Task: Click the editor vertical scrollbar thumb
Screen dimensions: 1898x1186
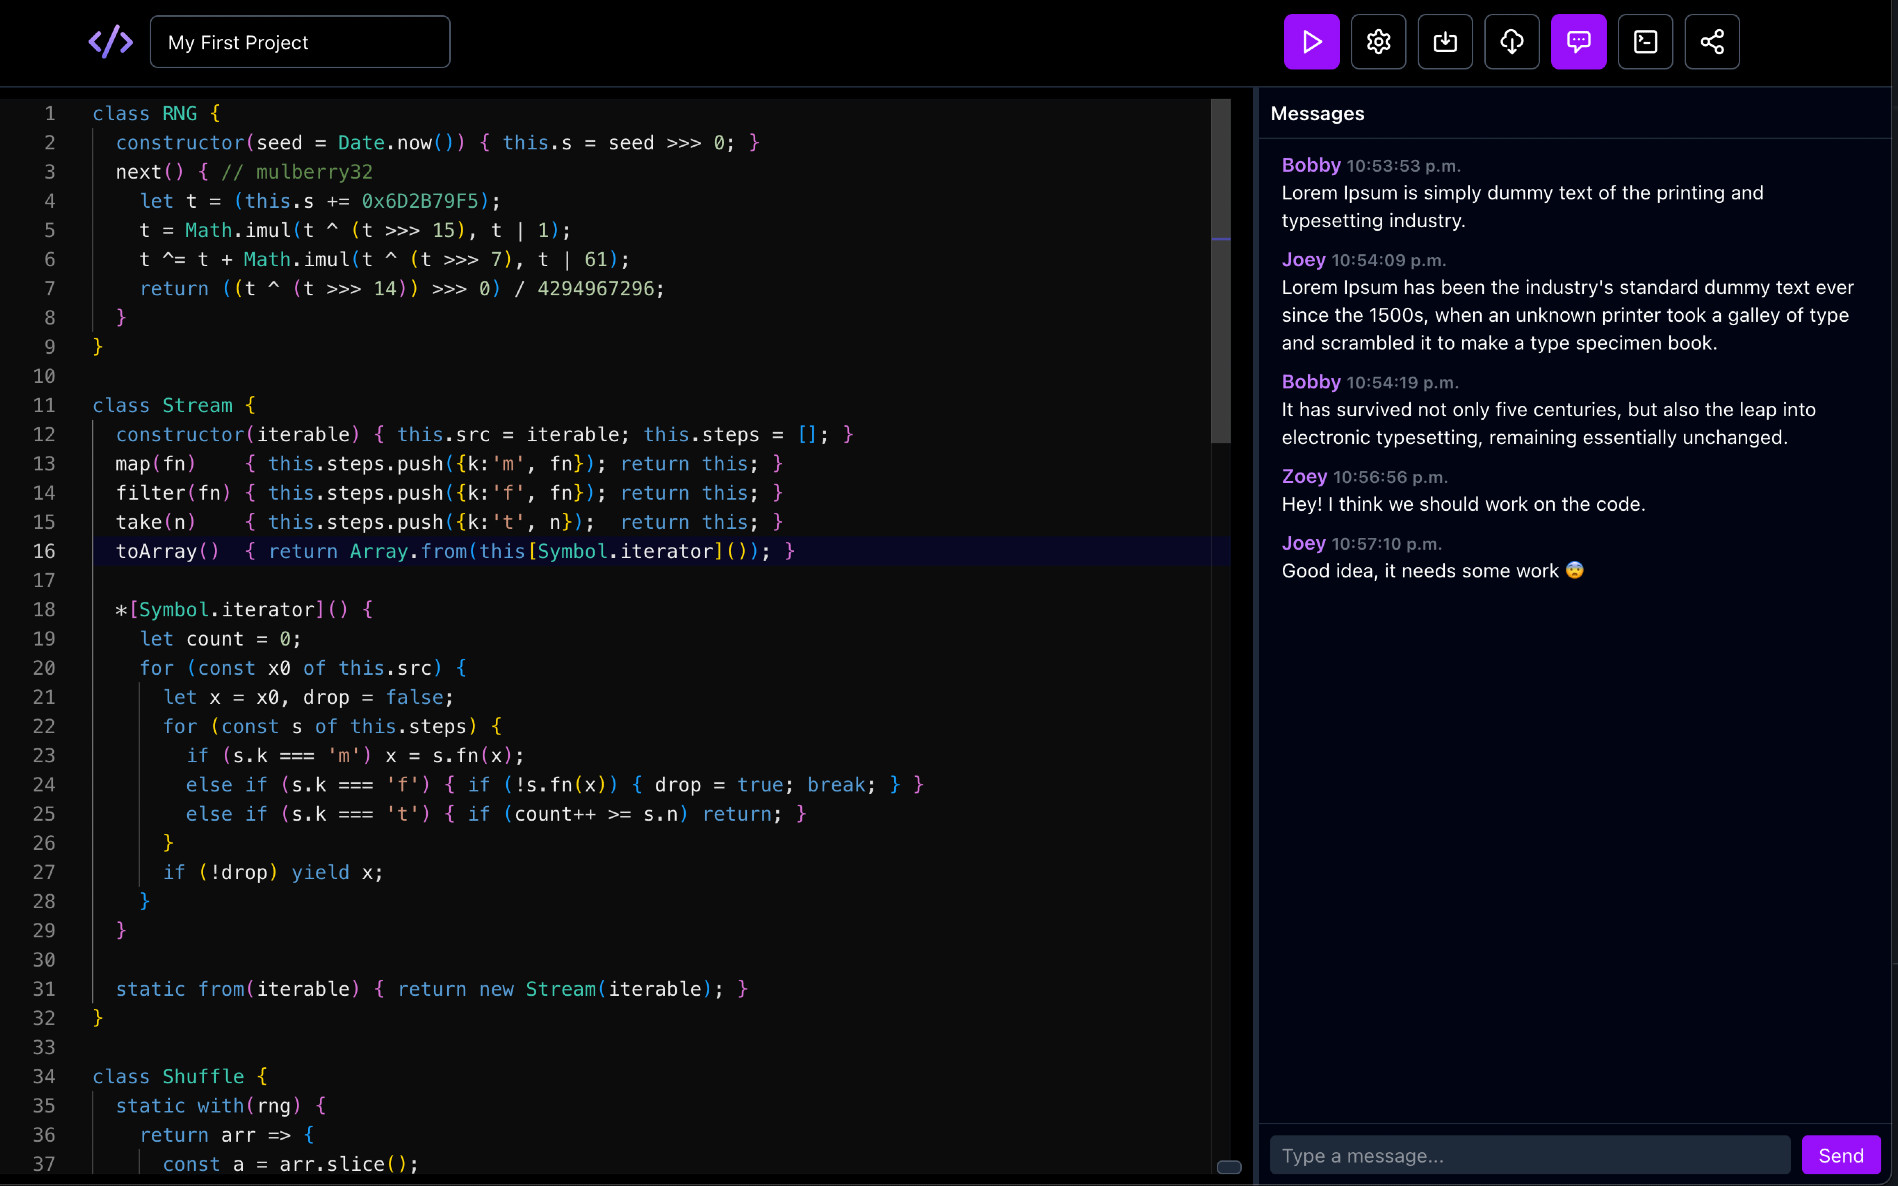Action: pos(1220,270)
